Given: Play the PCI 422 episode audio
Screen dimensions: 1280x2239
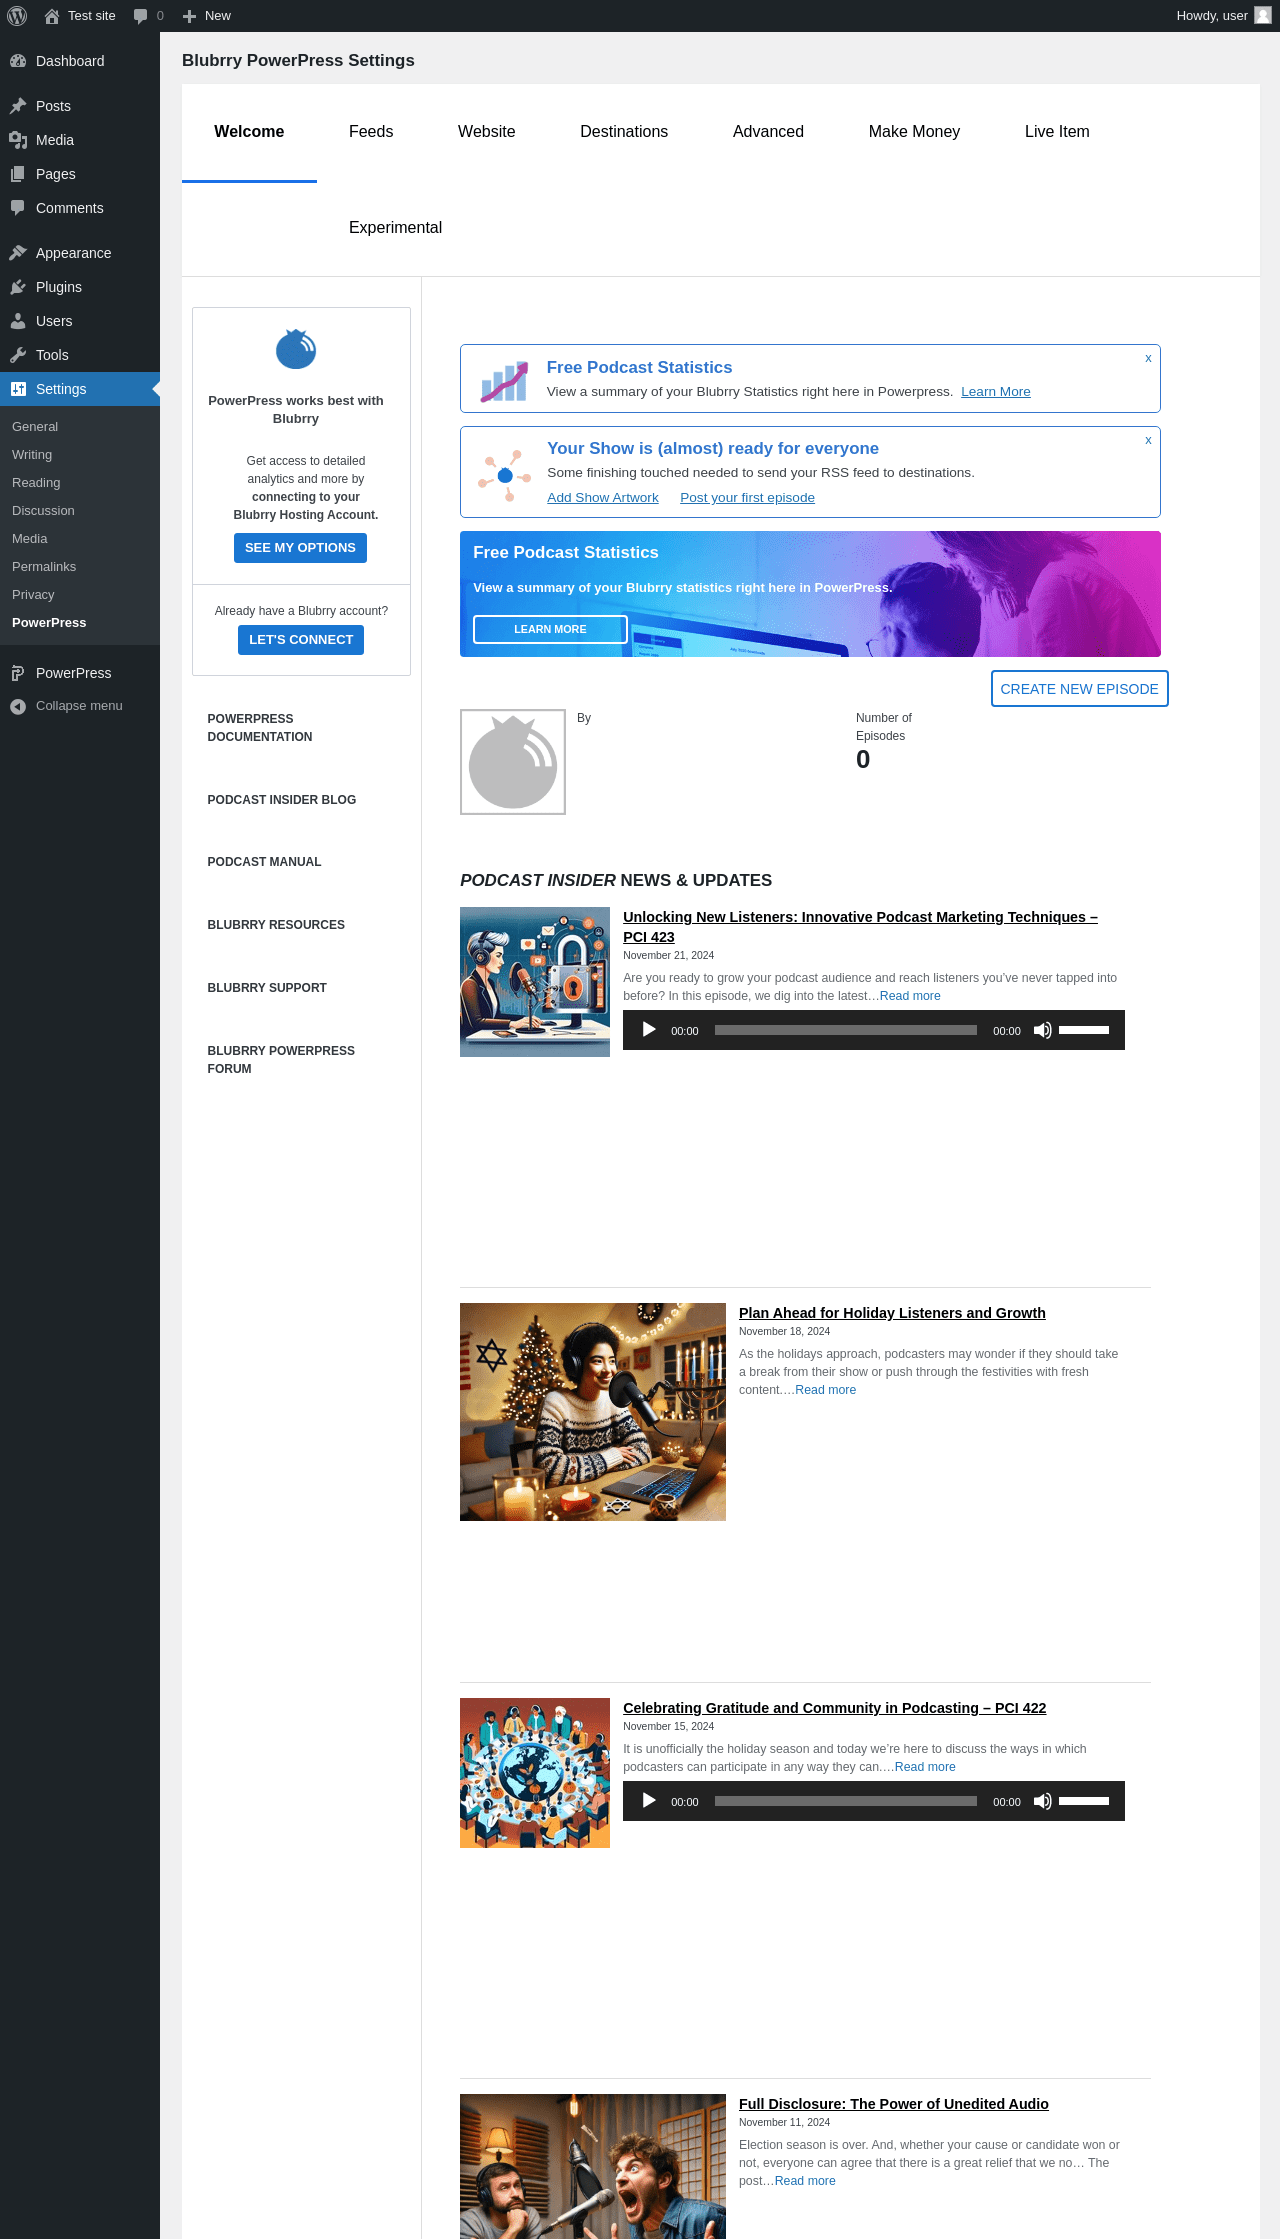Looking at the screenshot, I should pyautogui.click(x=649, y=1801).
